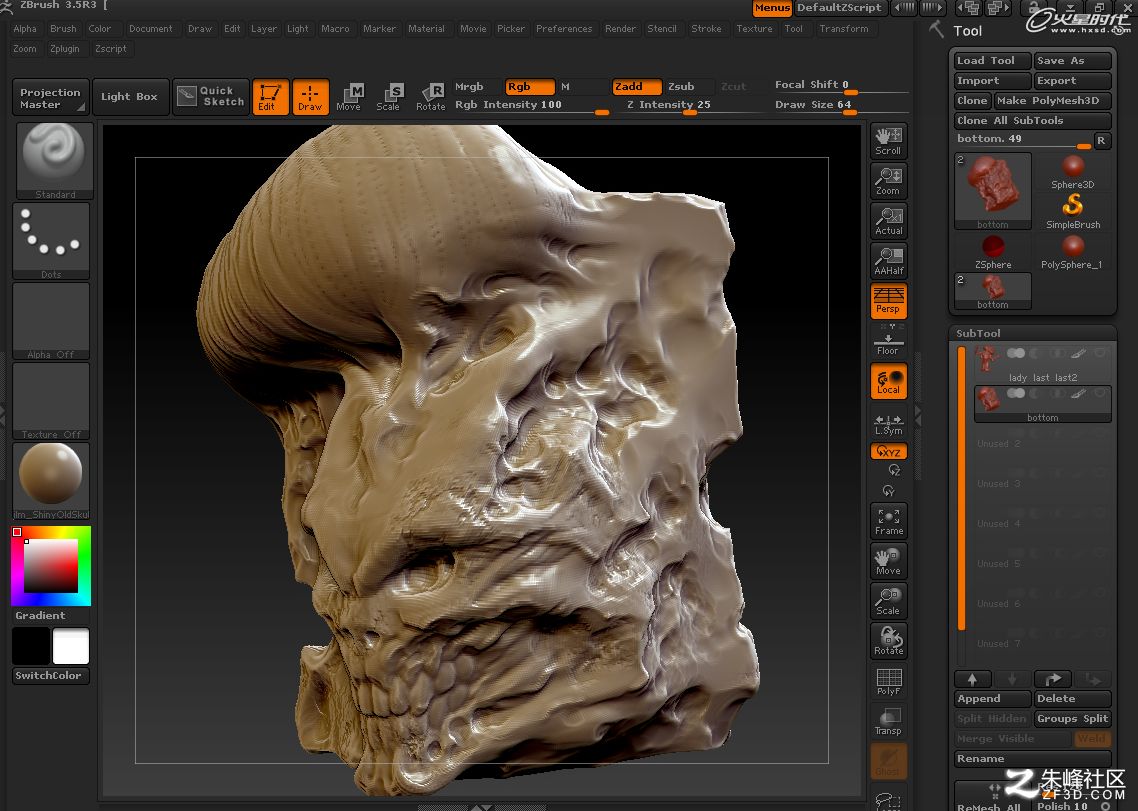Click the Floor grid icon
This screenshot has width=1138, height=811.
pyautogui.click(x=888, y=344)
